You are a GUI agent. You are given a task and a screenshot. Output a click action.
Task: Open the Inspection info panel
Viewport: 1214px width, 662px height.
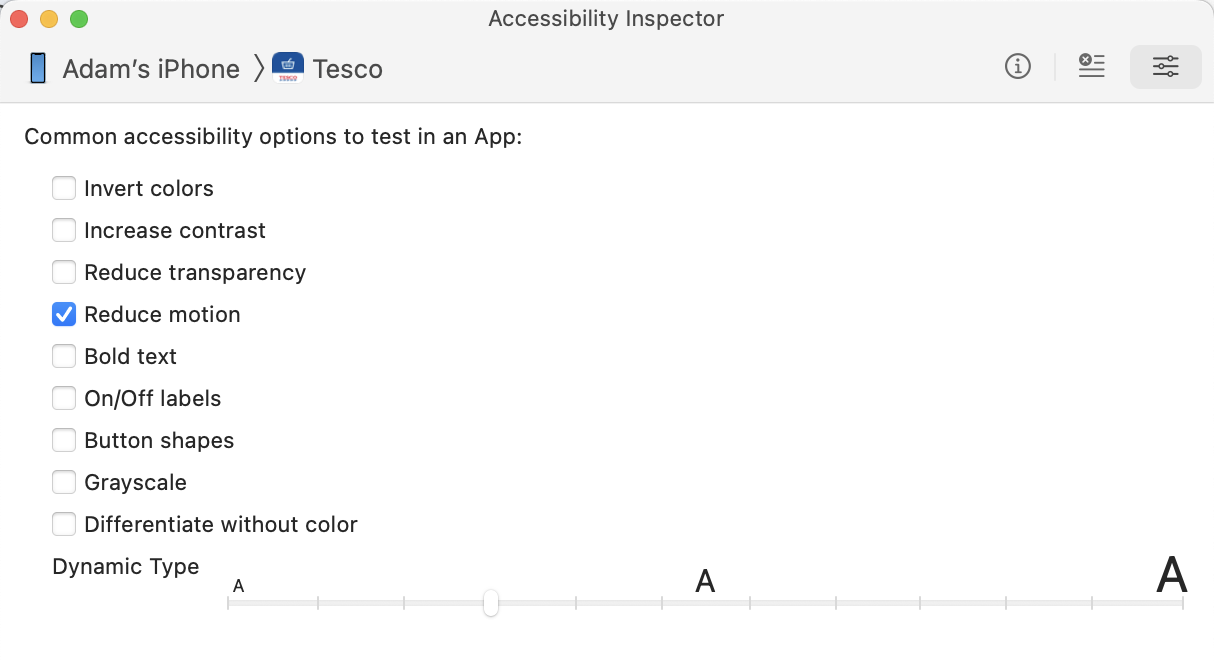[x=1017, y=66]
